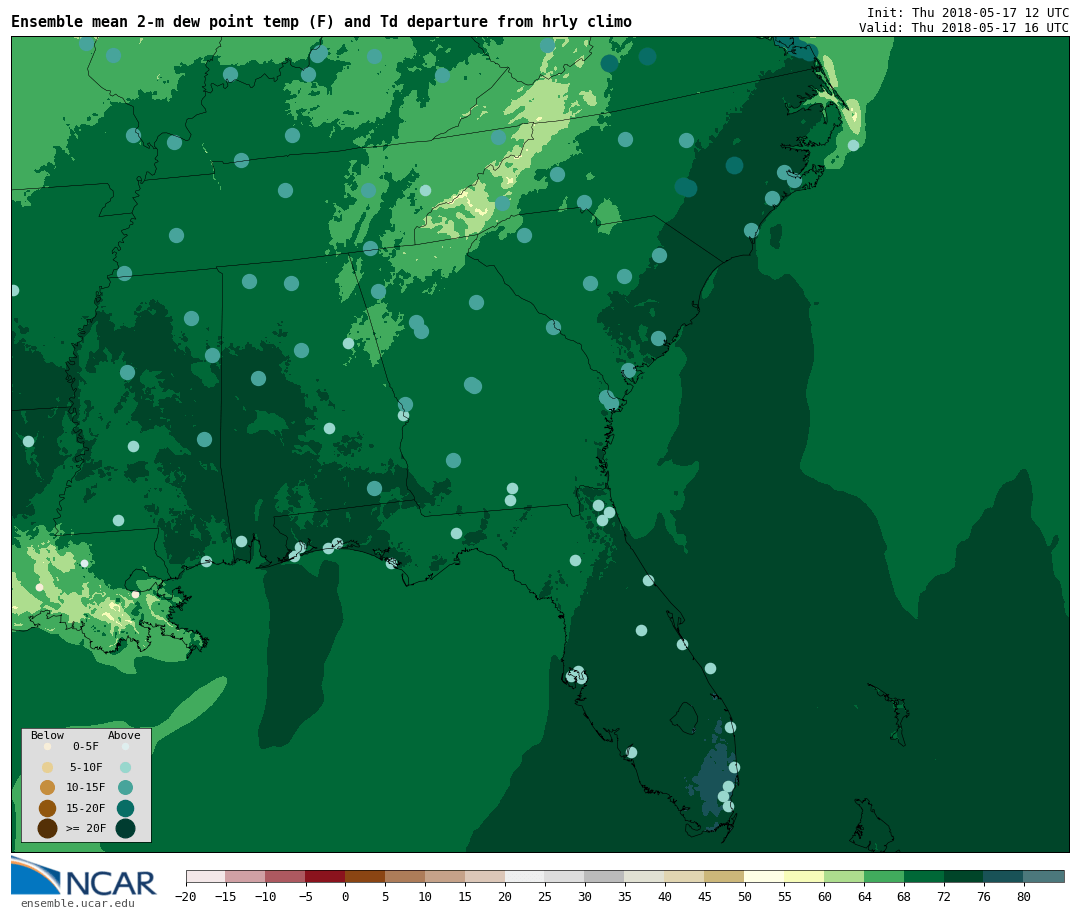The width and height of the screenshot is (1080, 915).
Task: Pick the 10 to 15 tan colorbar swatch
Action: (445, 877)
